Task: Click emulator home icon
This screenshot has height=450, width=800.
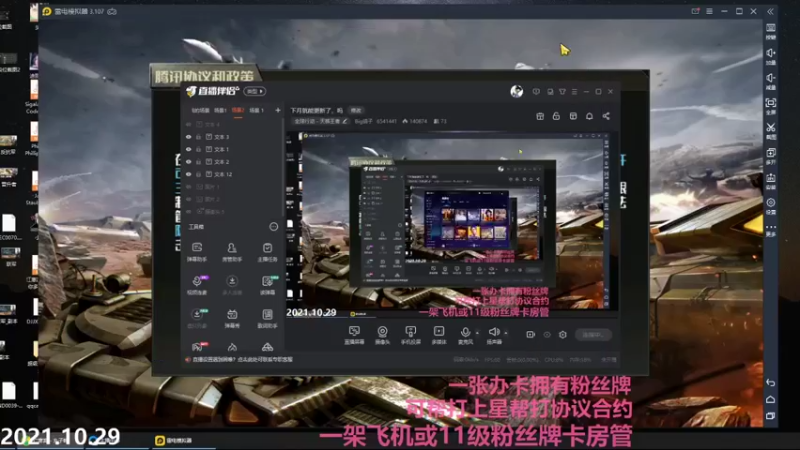Action: 771,399
